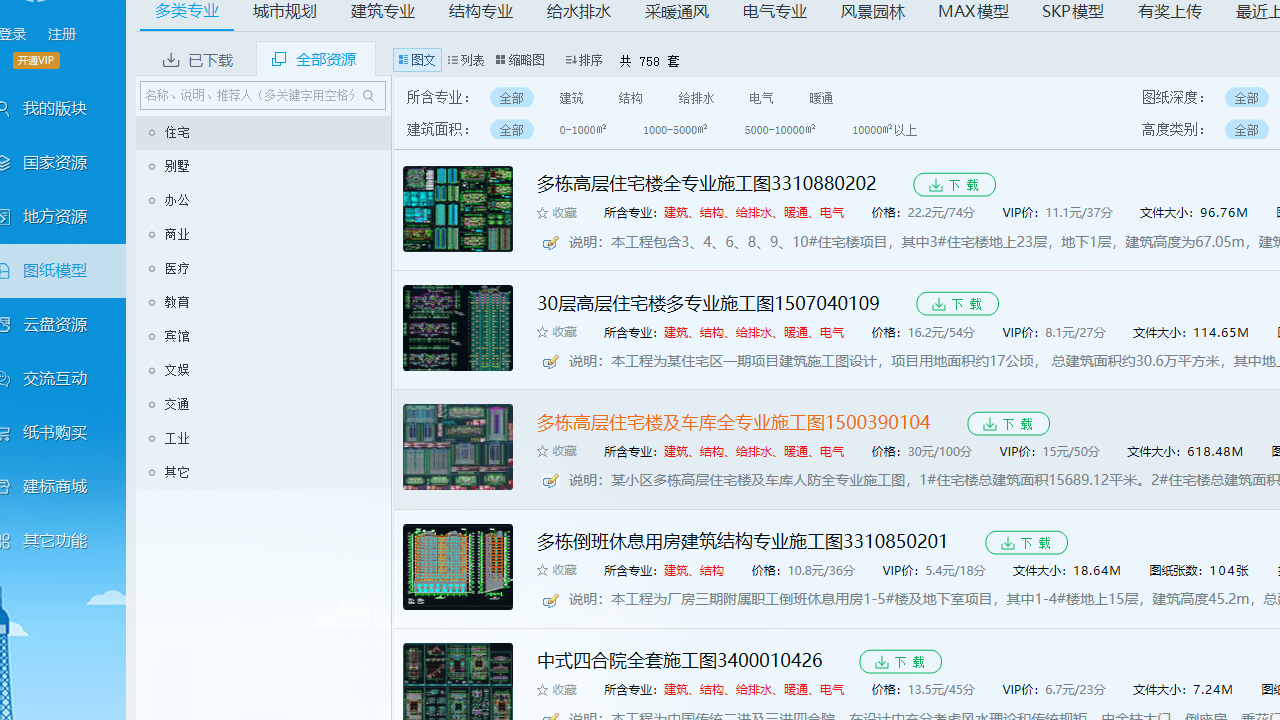Open 云盘资源 in left sidebar
Viewport: 1280px width, 720px height.
point(55,325)
